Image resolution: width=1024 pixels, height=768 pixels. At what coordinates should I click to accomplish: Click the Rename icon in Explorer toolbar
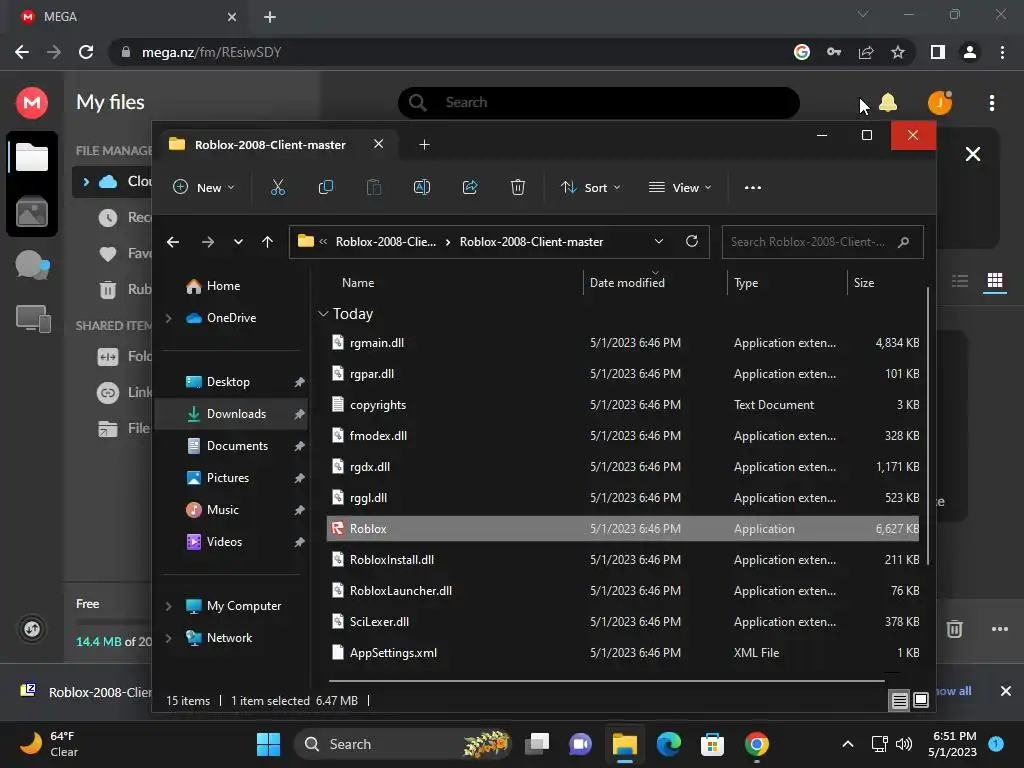(422, 187)
